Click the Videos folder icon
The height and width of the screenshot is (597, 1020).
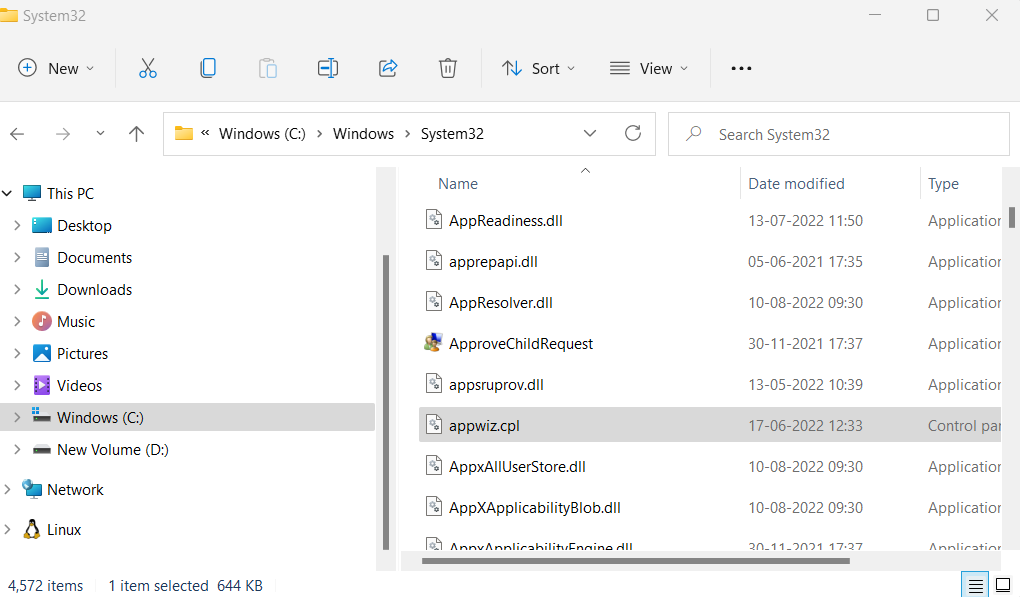(42, 385)
